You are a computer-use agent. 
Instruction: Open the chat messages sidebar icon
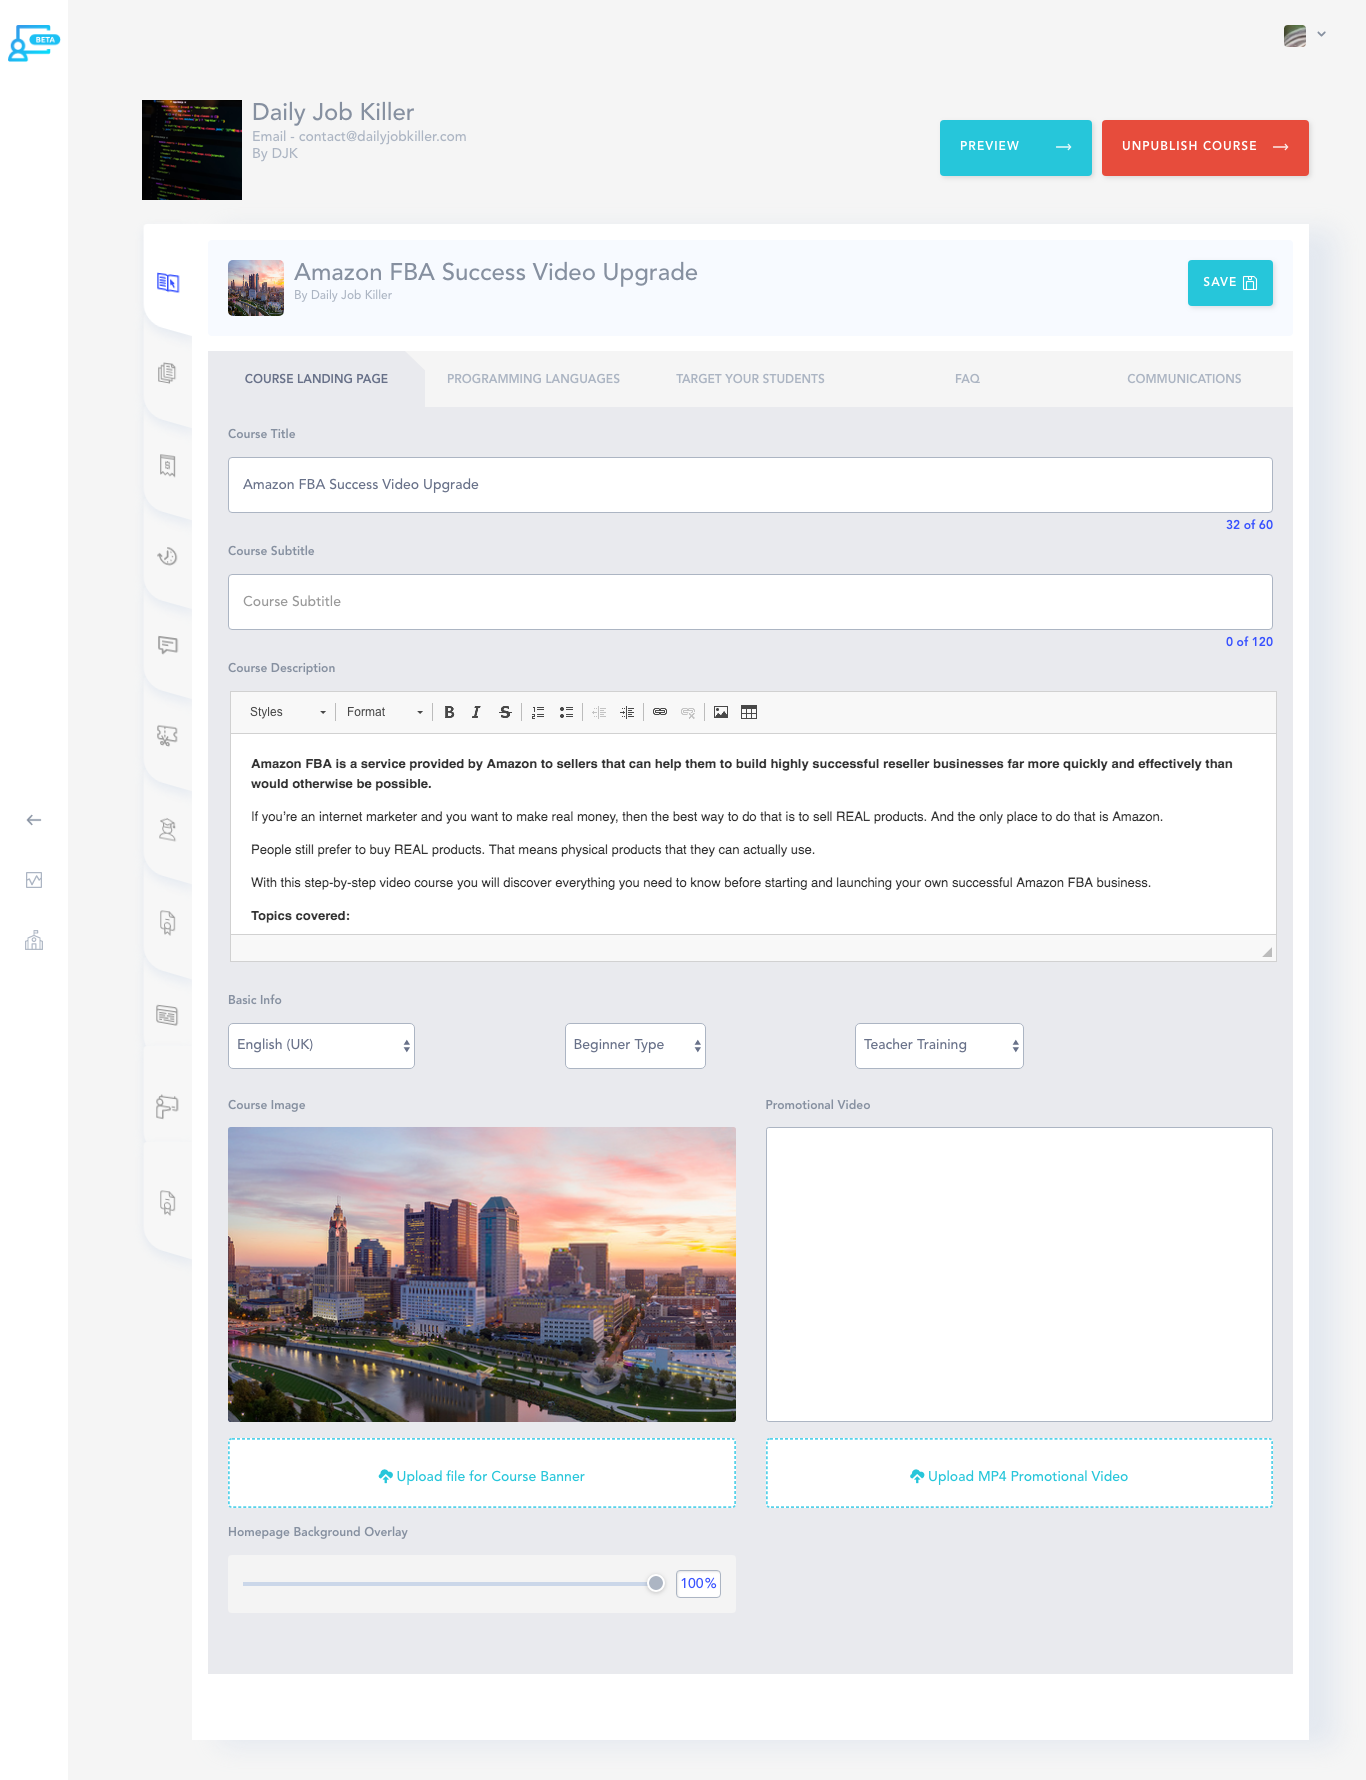168,645
